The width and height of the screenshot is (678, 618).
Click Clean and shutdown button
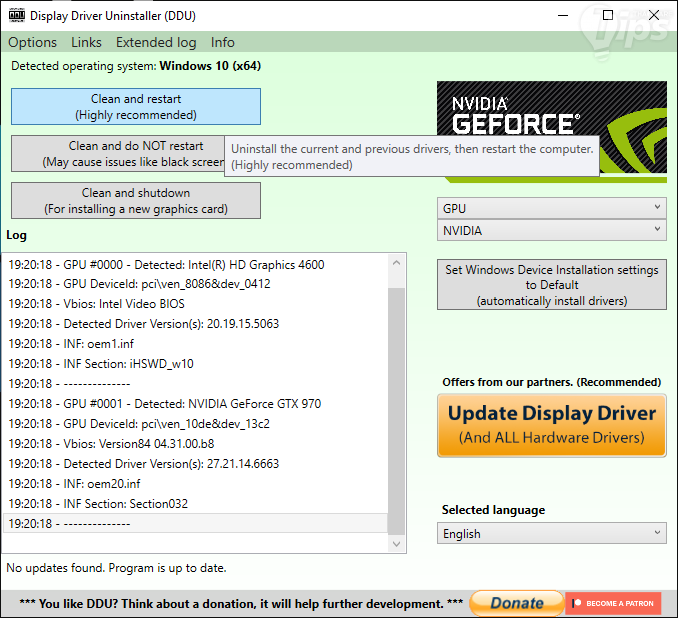pyautogui.click(x=136, y=201)
